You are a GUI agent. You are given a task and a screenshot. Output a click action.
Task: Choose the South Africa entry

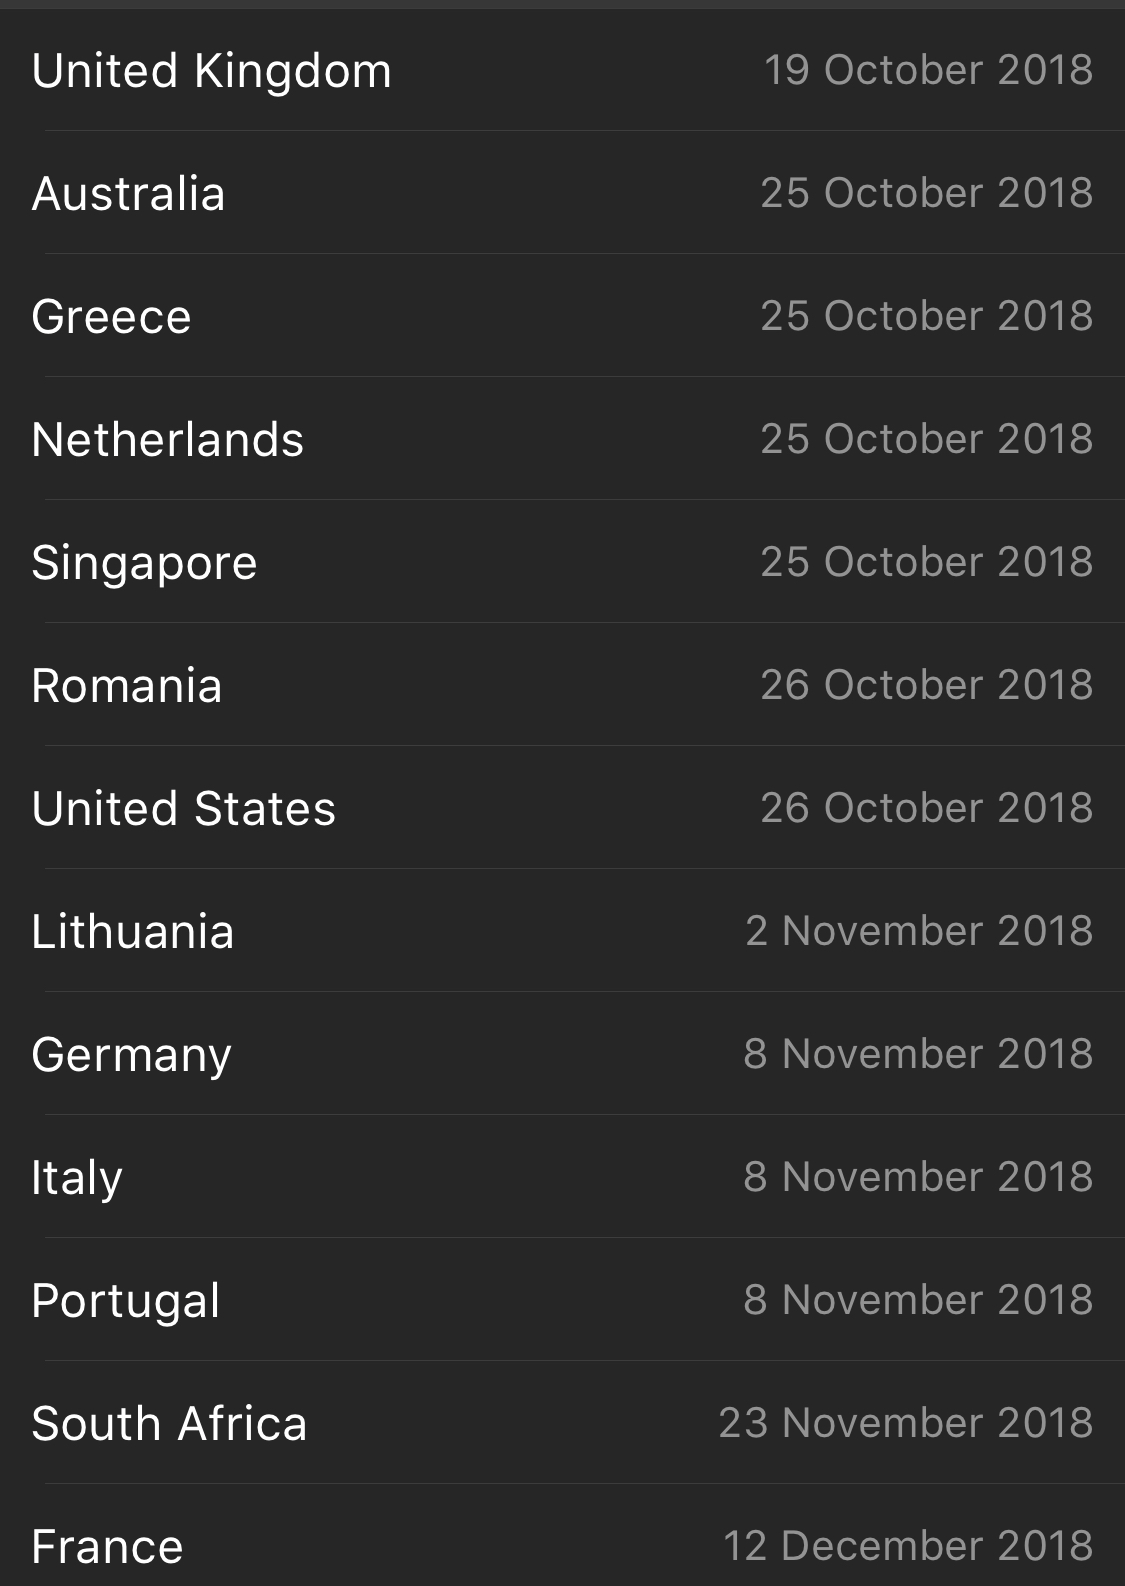click(169, 1424)
